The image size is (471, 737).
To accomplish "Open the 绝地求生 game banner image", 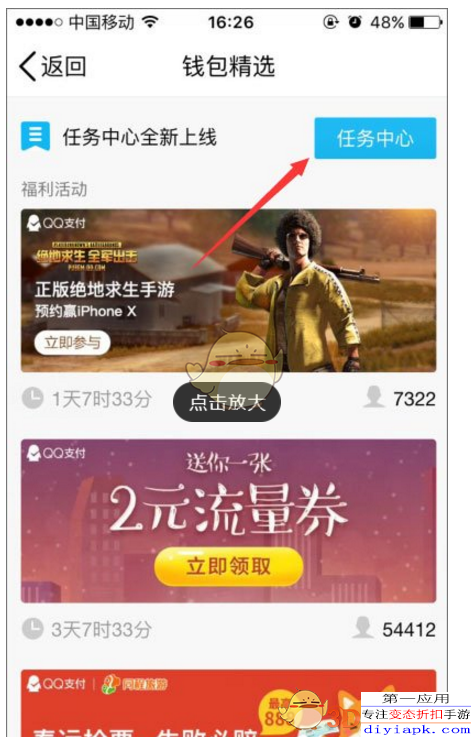I will (x=228, y=290).
